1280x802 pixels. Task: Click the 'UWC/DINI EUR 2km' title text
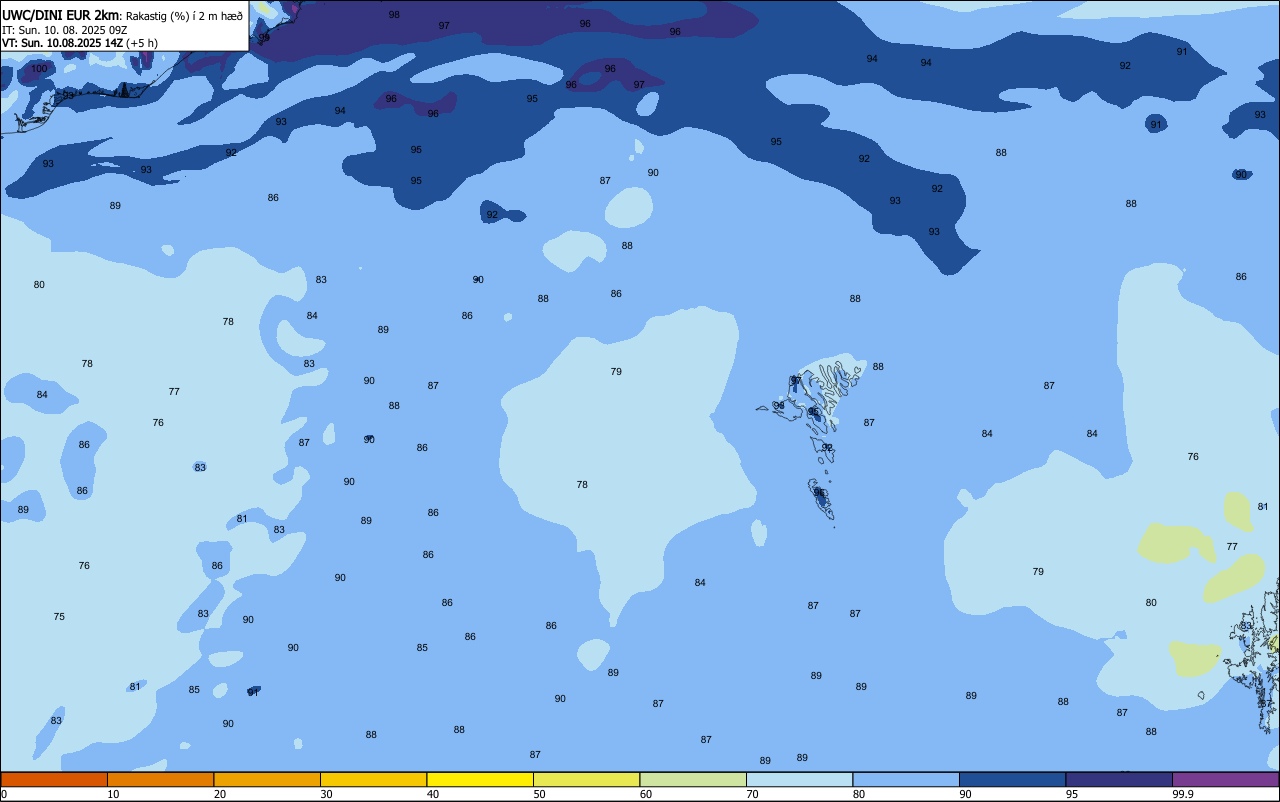pyautogui.click(x=60, y=15)
